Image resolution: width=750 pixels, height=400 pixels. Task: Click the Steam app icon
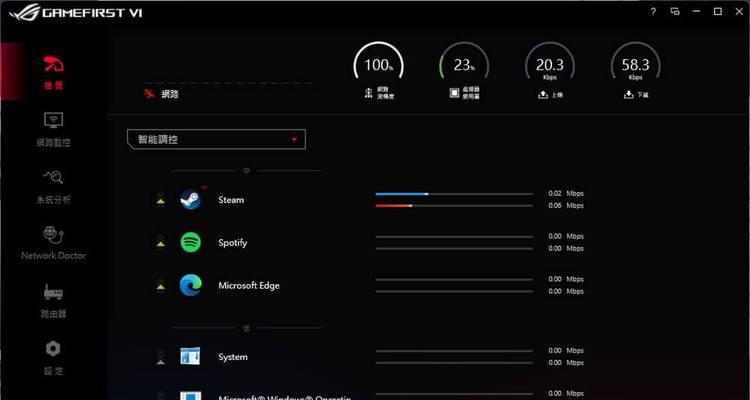coord(190,200)
